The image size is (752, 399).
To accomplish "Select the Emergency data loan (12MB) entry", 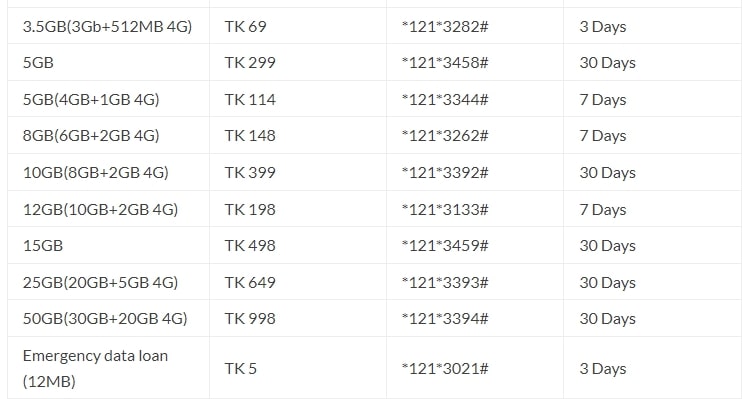I will pyautogui.click(x=95, y=368).
